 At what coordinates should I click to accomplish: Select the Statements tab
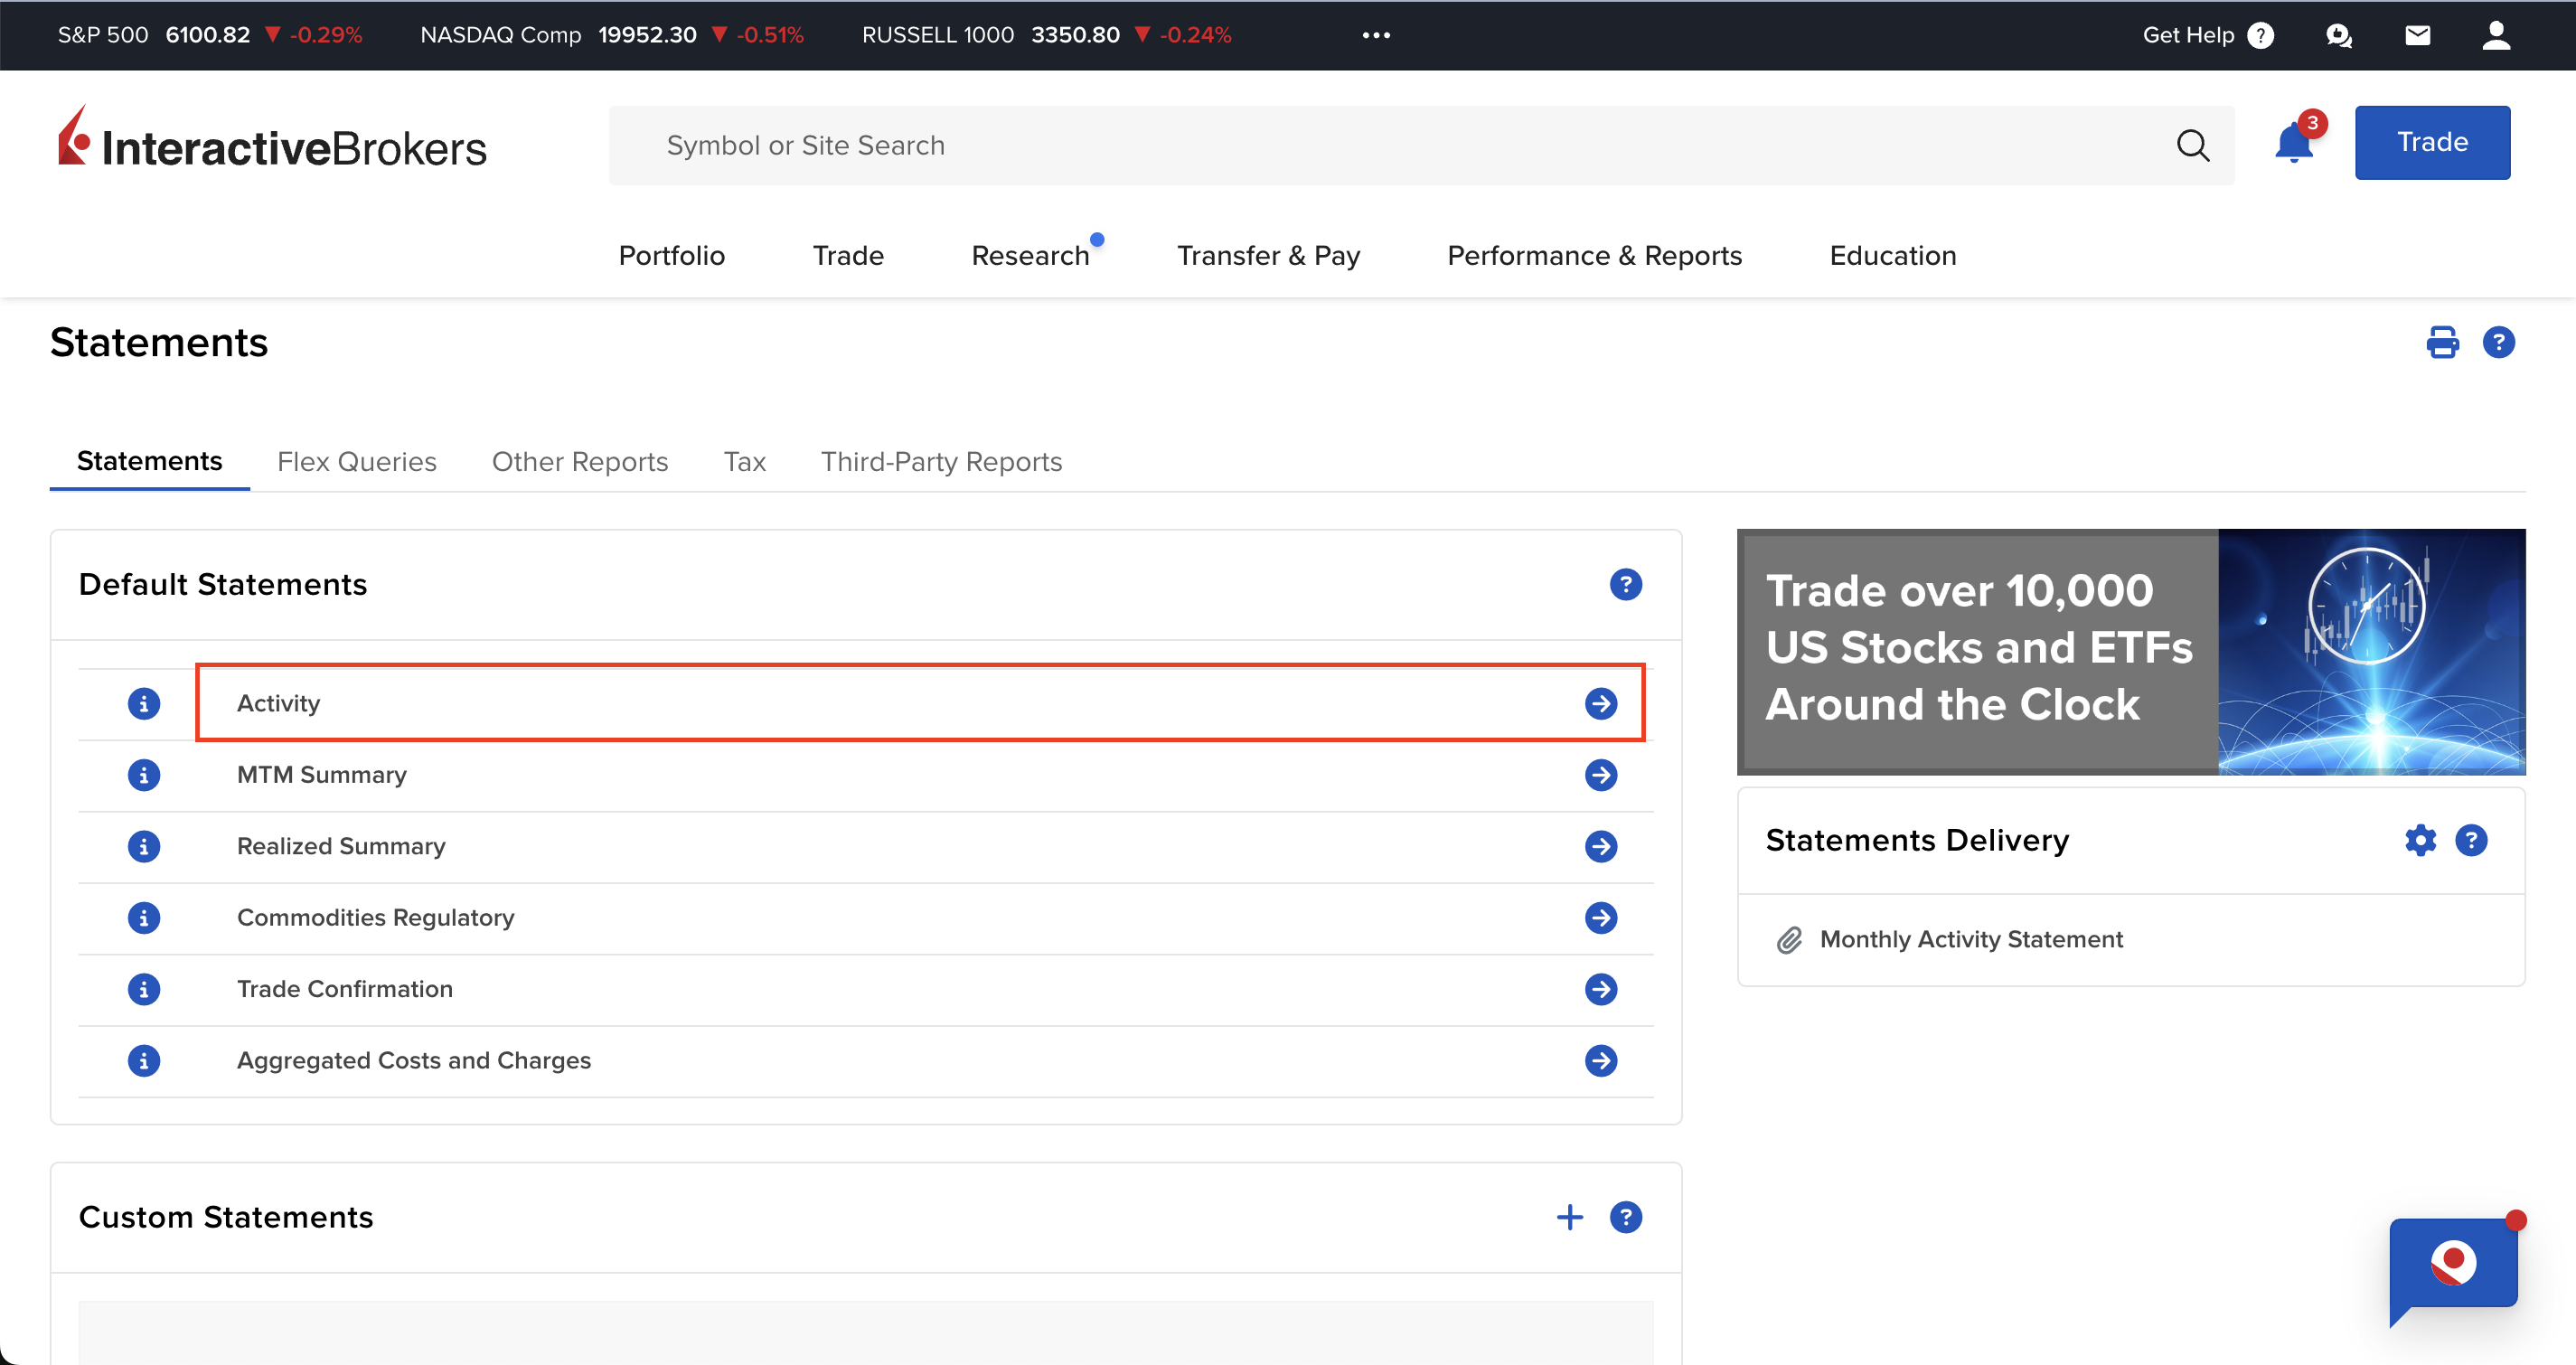coord(149,462)
